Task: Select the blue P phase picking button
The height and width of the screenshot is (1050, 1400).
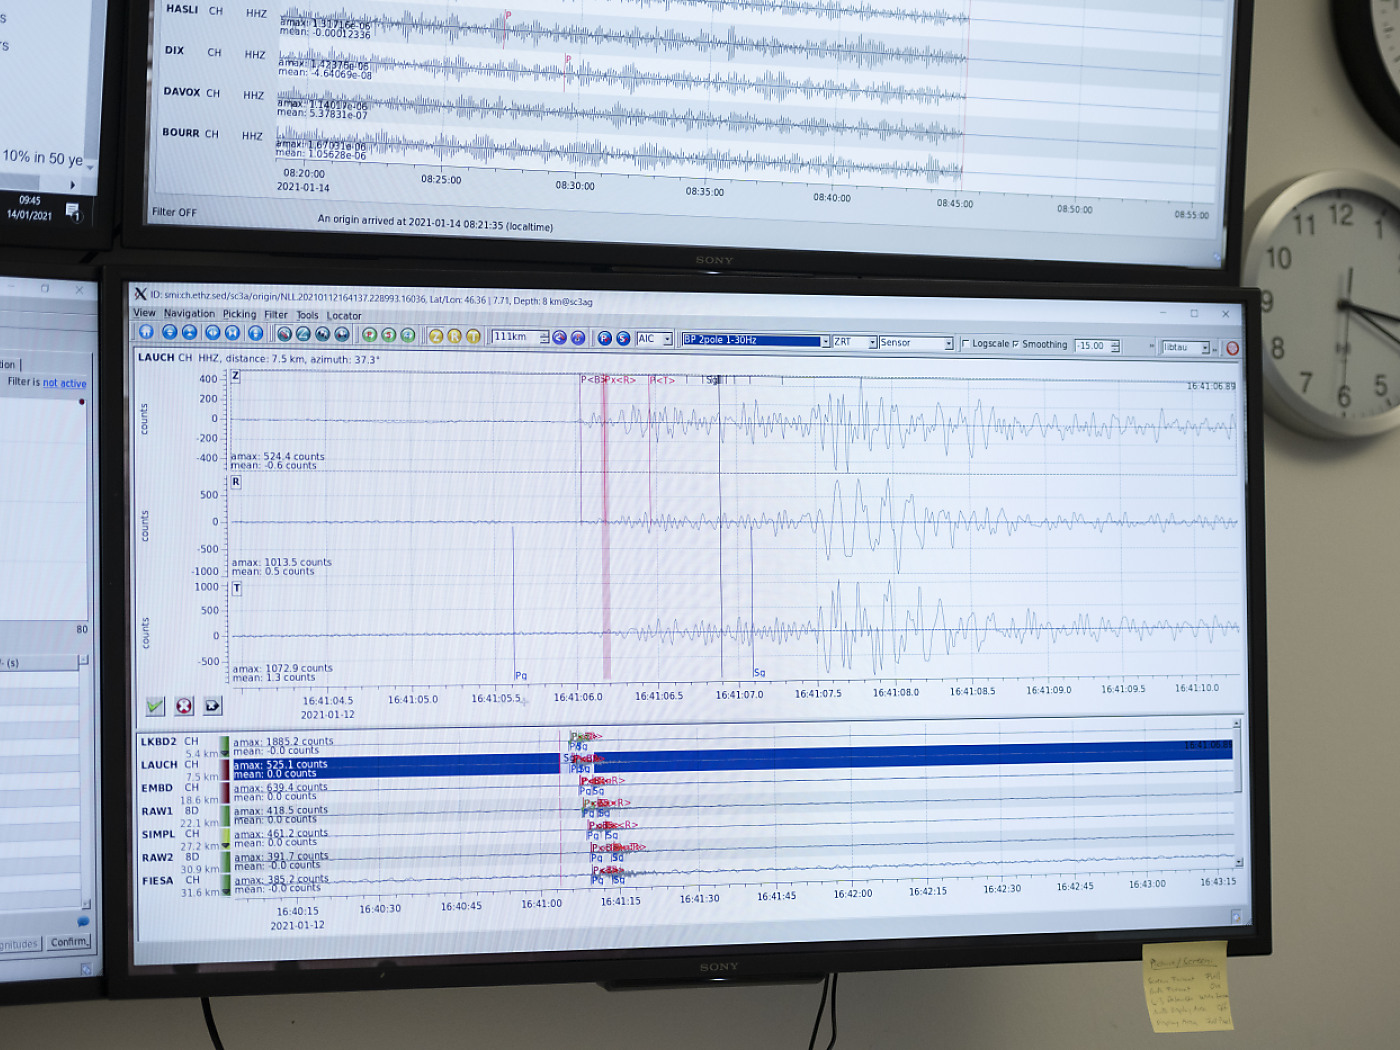Action: (604, 338)
